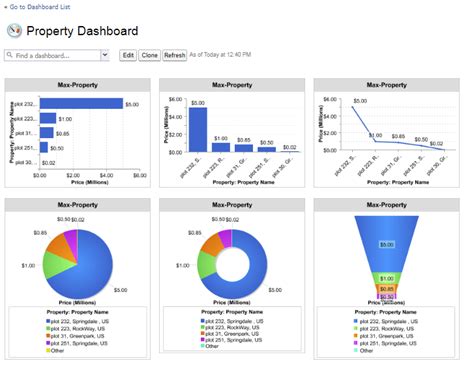Click the search magnifier icon in the finder
The height and width of the screenshot is (376, 474).
[10, 55]
